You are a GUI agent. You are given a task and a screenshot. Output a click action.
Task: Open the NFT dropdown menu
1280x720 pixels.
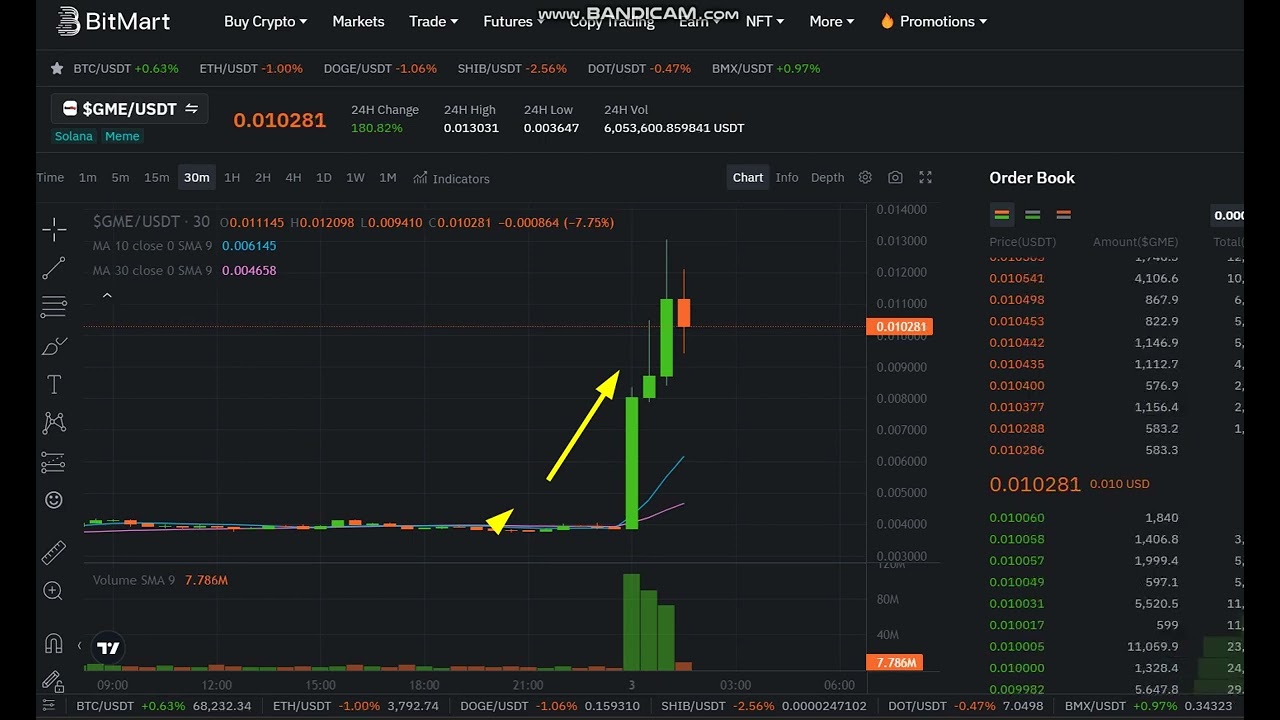tap(765, 21)
